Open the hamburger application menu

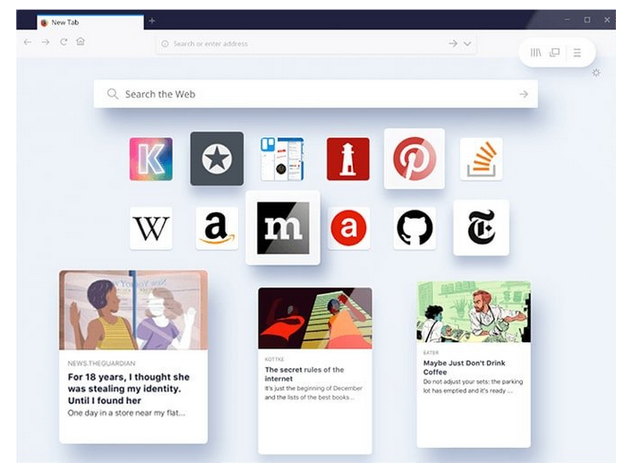coord(577,53)
